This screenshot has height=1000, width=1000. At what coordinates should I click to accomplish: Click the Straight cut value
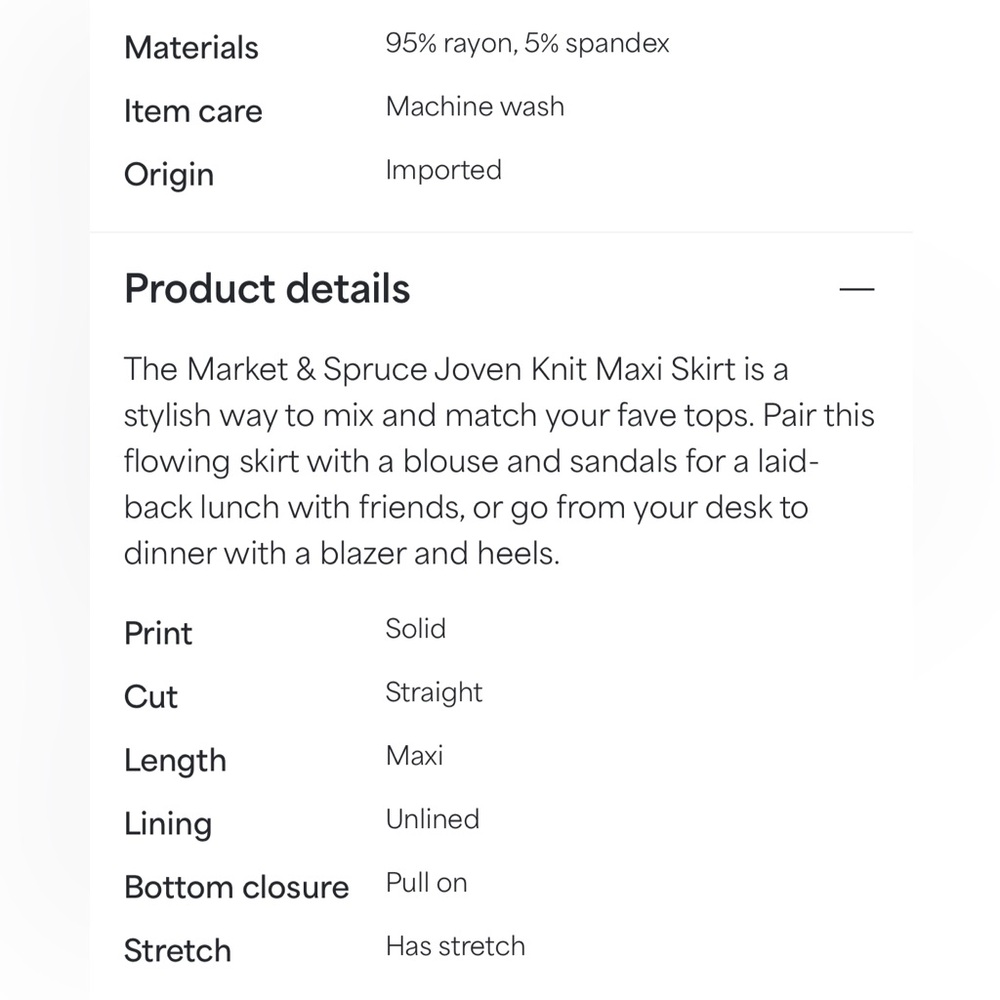point(434,693)
